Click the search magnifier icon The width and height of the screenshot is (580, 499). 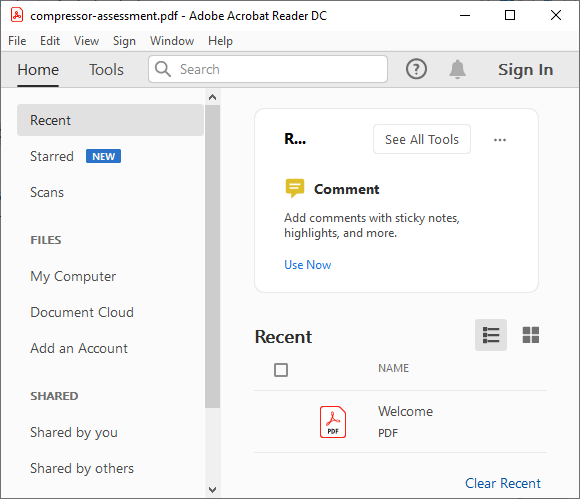click(x=163, y=69)
